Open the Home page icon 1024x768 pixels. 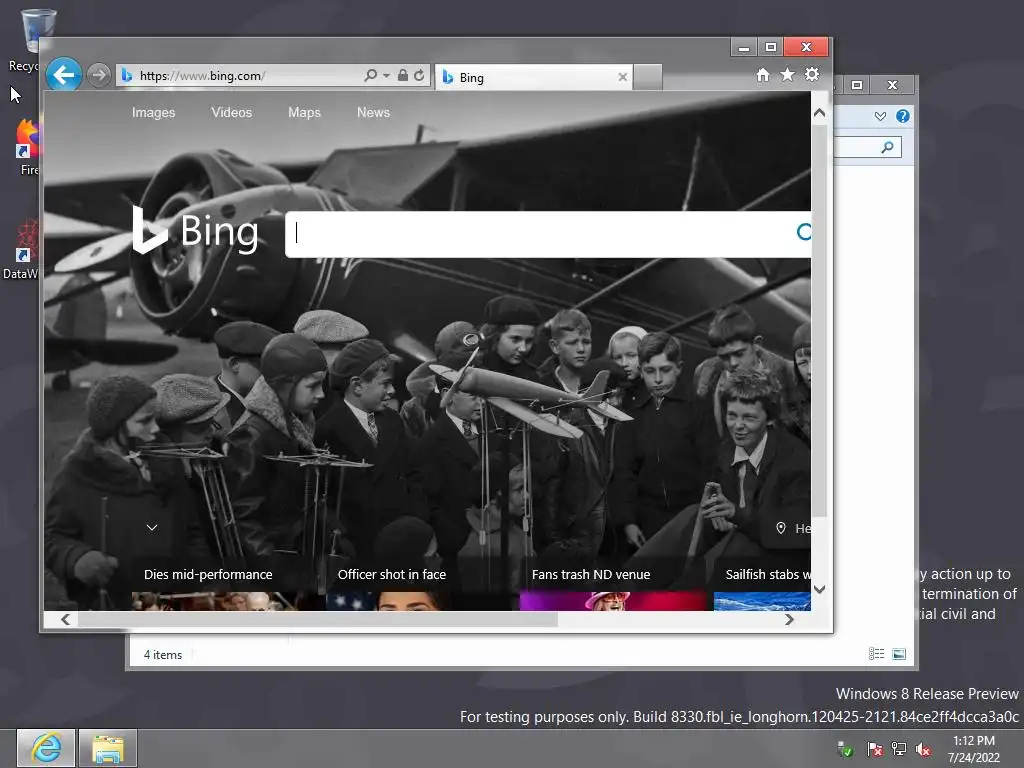tap(763, 74)
